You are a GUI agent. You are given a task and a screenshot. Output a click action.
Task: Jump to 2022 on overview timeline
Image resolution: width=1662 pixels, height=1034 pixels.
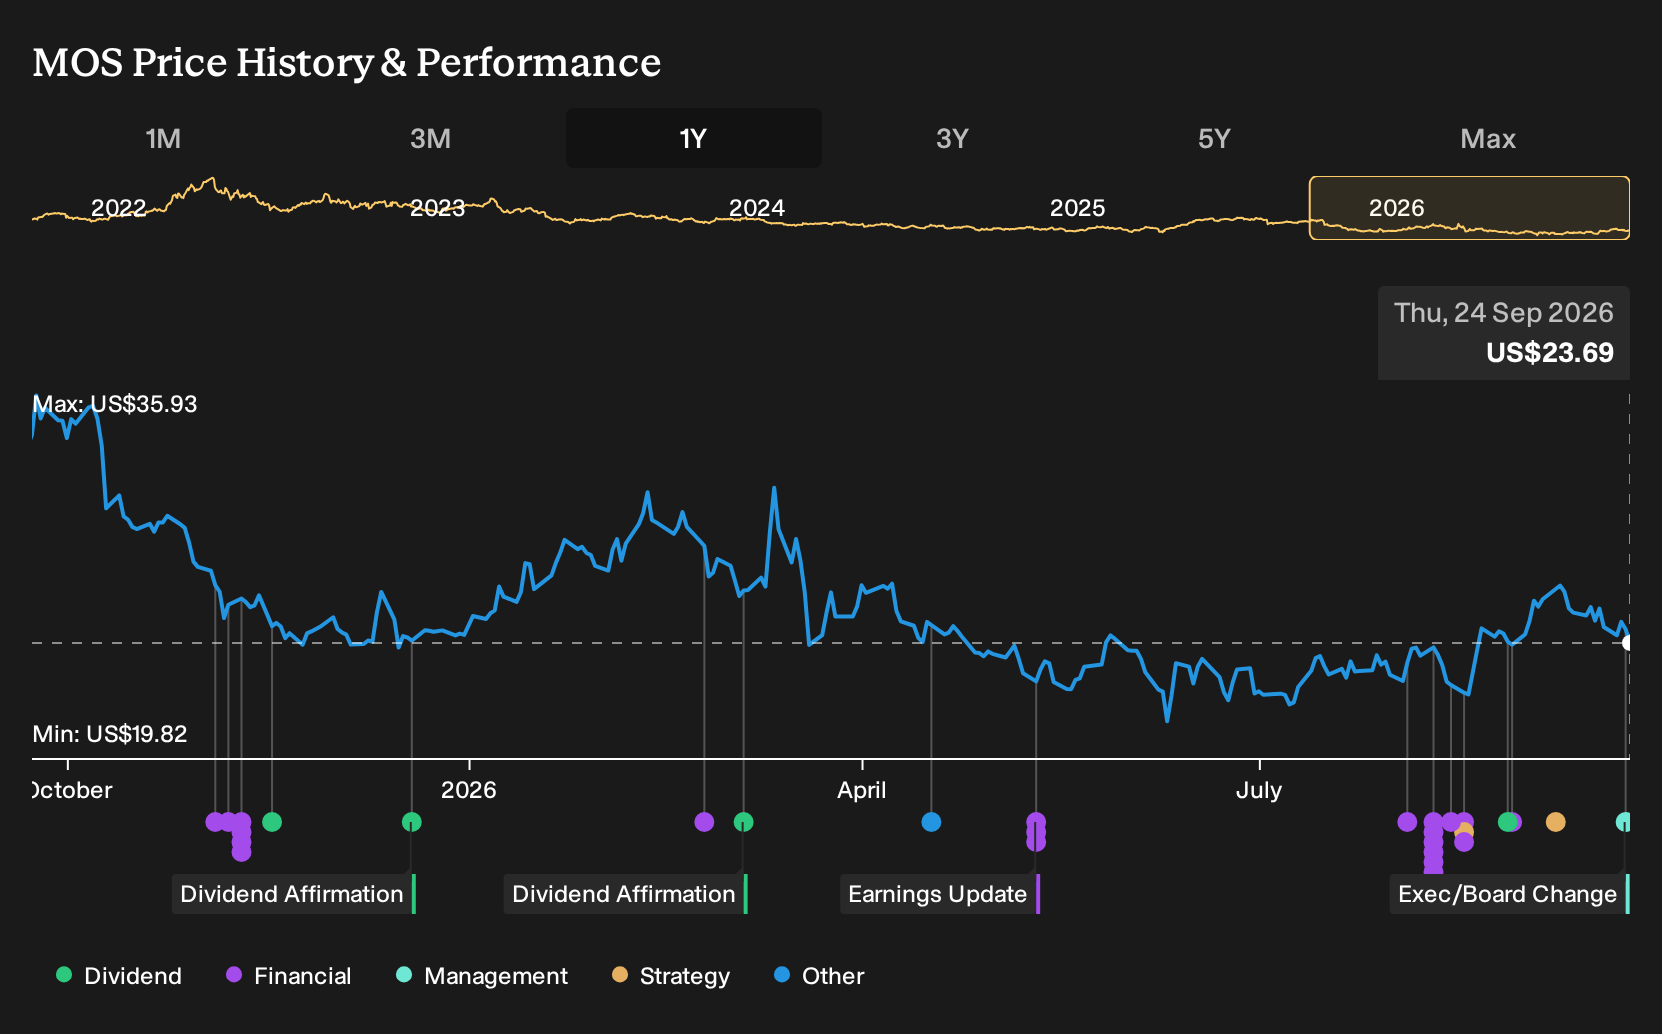pyautogui.click(x=119, y=208)
